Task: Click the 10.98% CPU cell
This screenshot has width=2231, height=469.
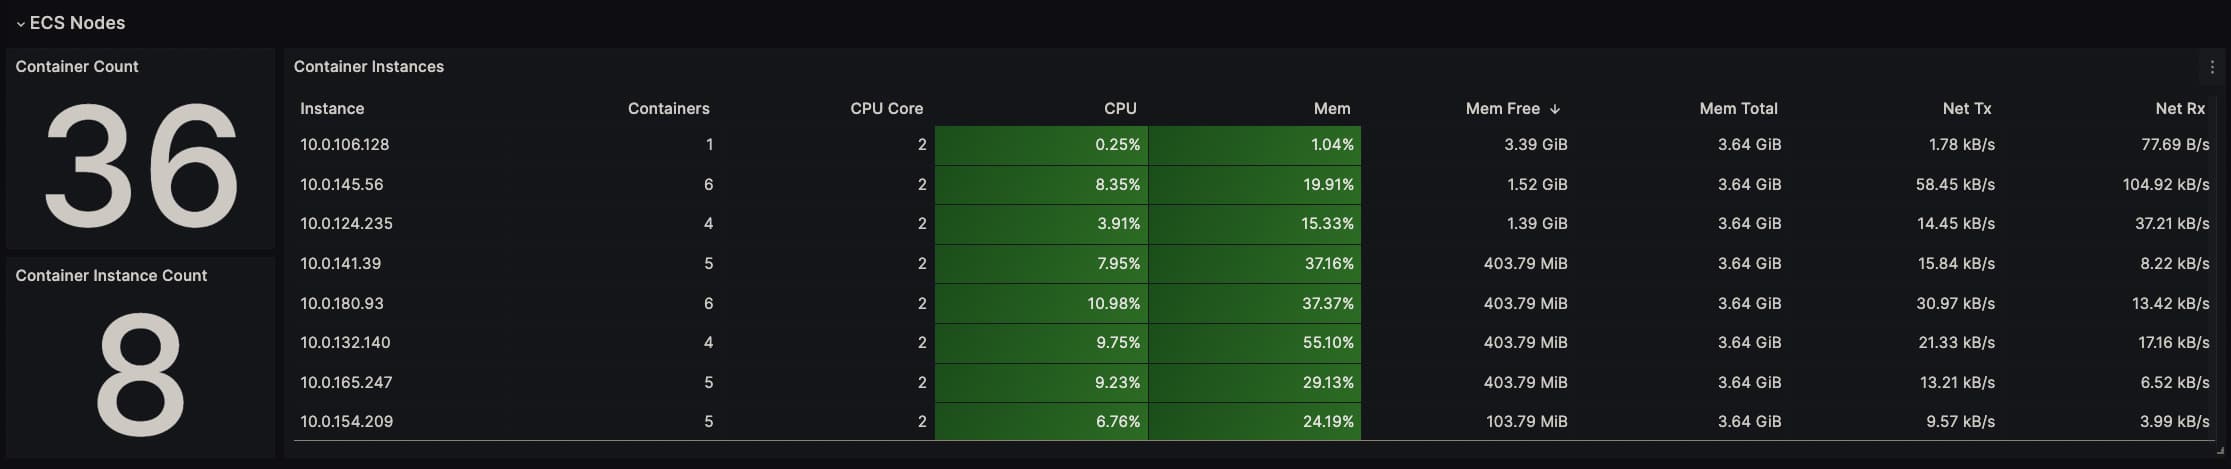Action: coord(1113,303)
